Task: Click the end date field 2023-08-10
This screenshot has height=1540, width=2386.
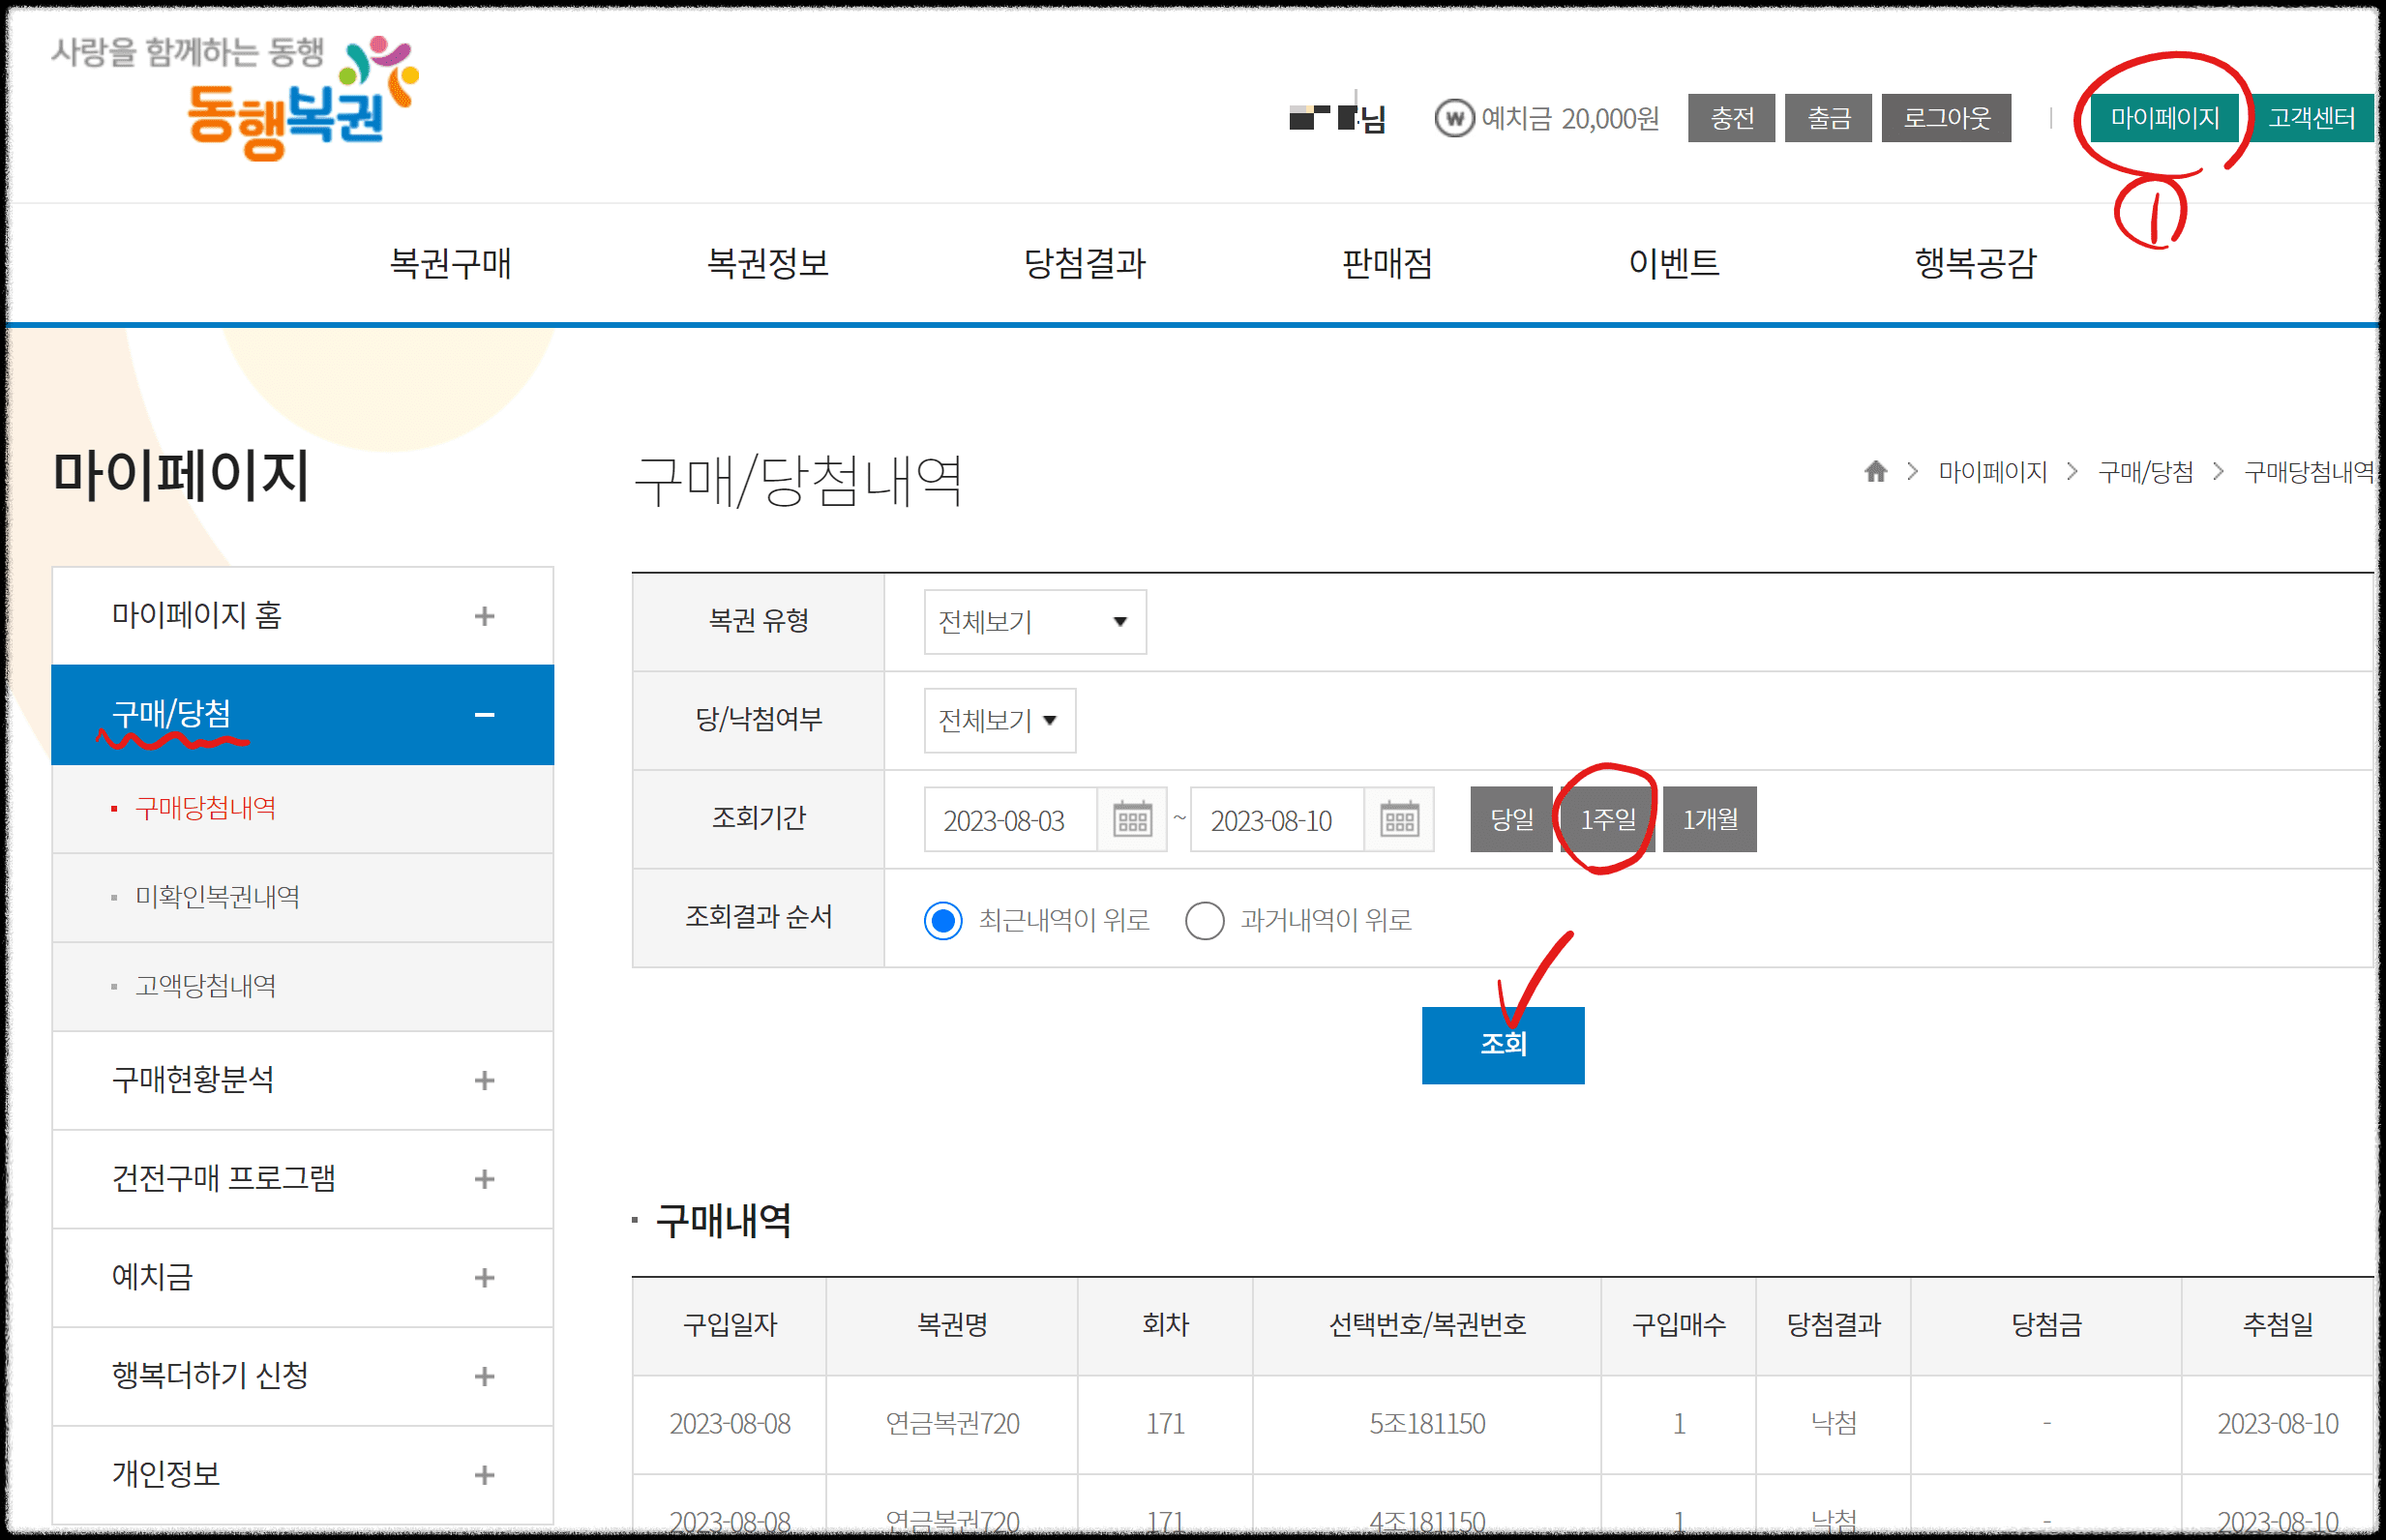Action: point(1277,820)
